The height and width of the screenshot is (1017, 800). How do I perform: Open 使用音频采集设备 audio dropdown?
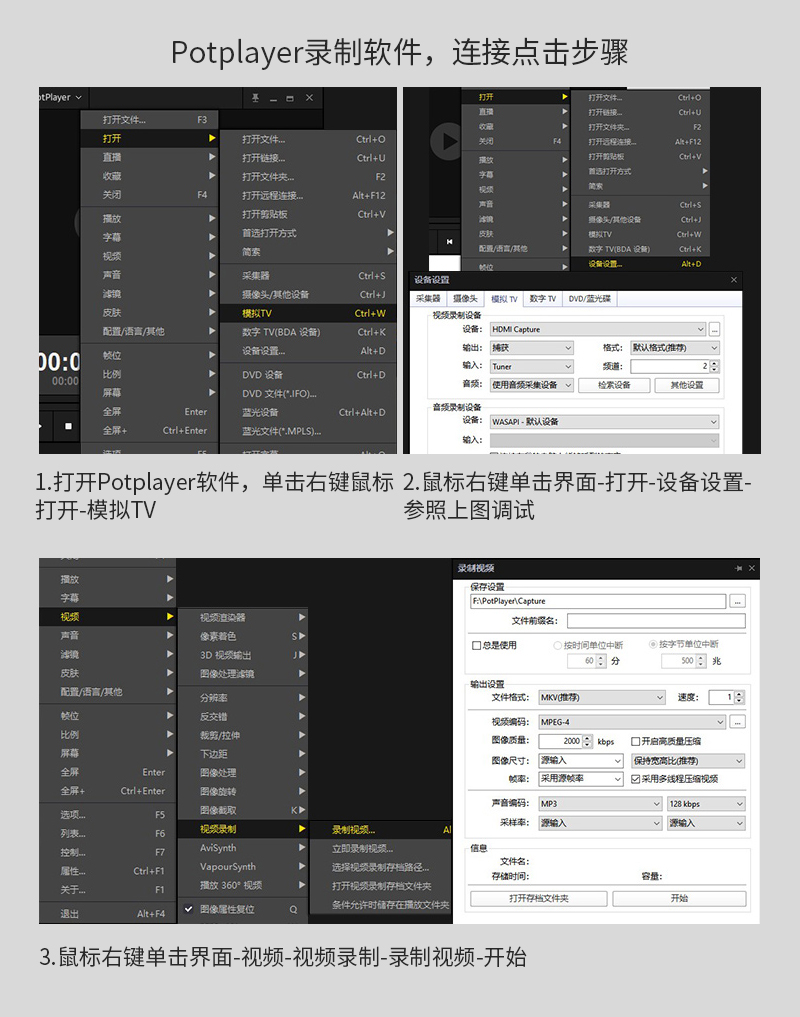point(531,385)
